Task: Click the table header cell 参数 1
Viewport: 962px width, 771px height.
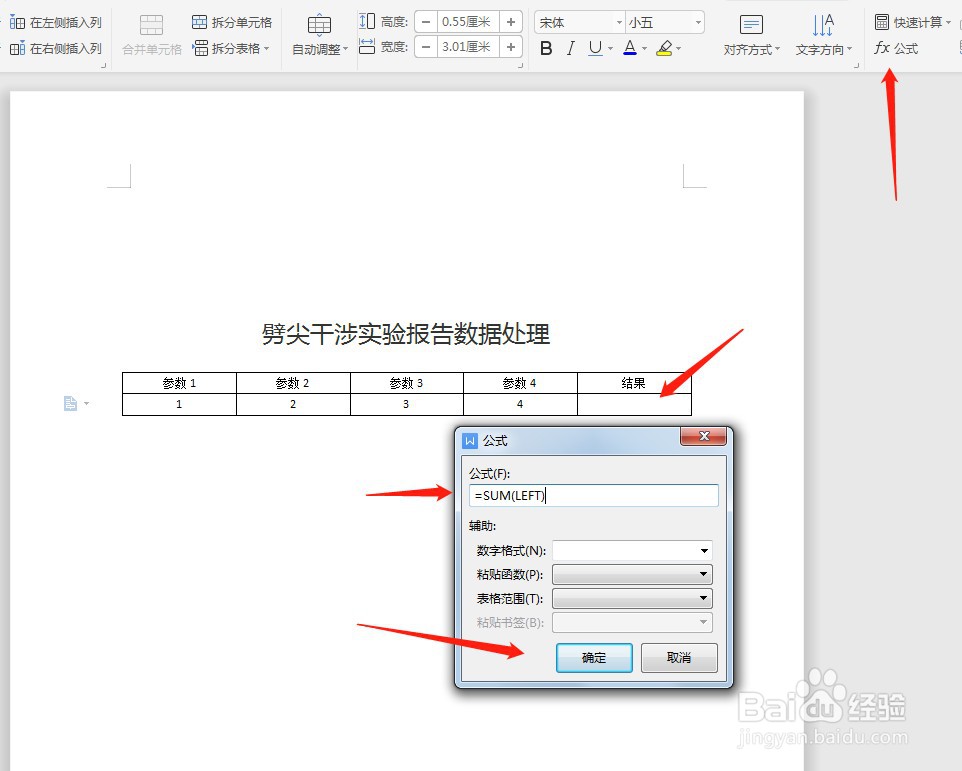Action: (x=179, y=383)
